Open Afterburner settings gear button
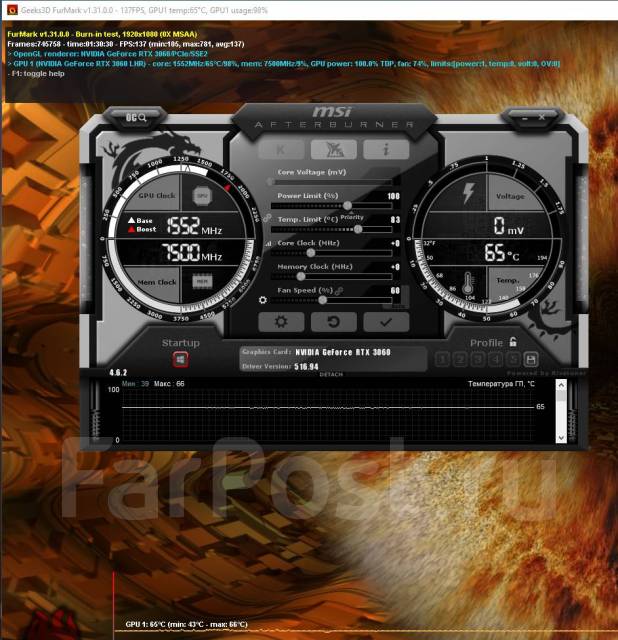Image resolution: width=618 pixels, height=640 pixels. (x=281, y=322)
